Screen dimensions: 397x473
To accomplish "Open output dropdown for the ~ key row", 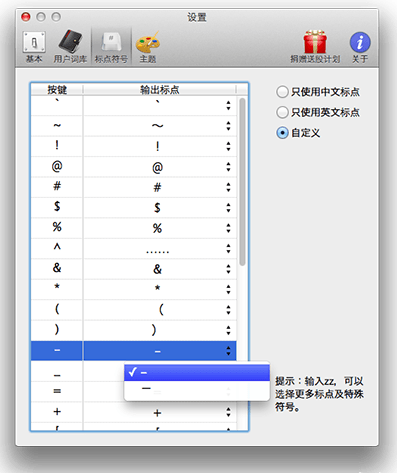I will pyautogui.click(x=228, y=126).
